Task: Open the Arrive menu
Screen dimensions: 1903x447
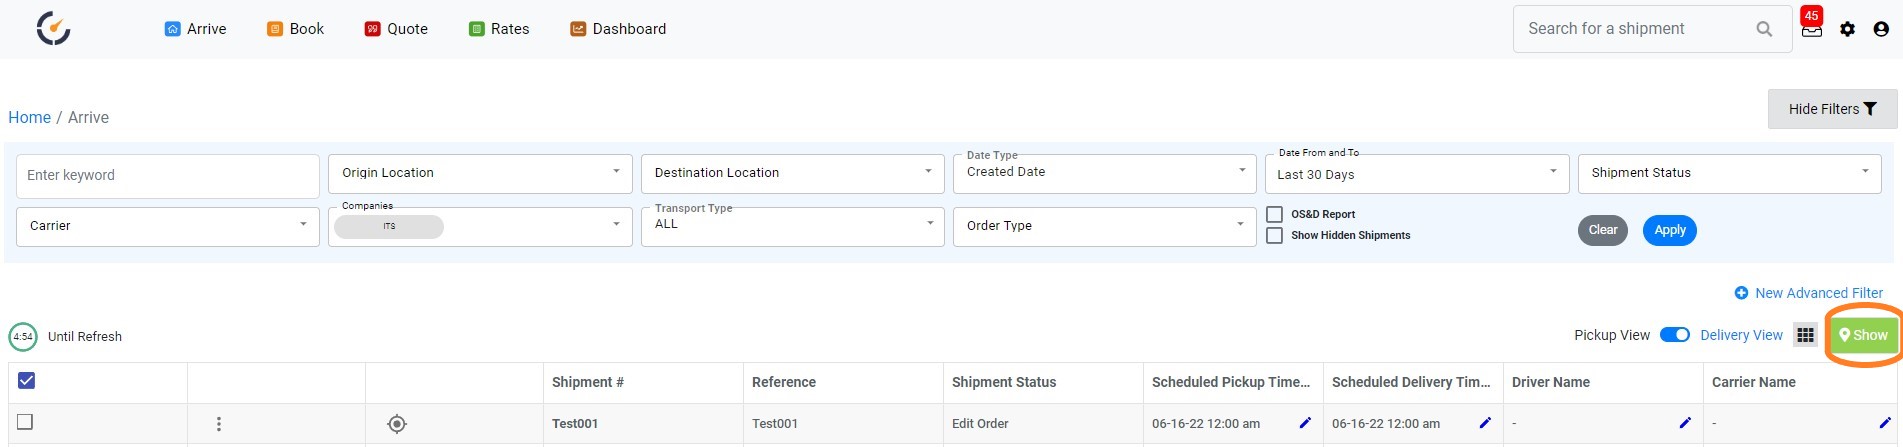Action: tap(196, 29)
